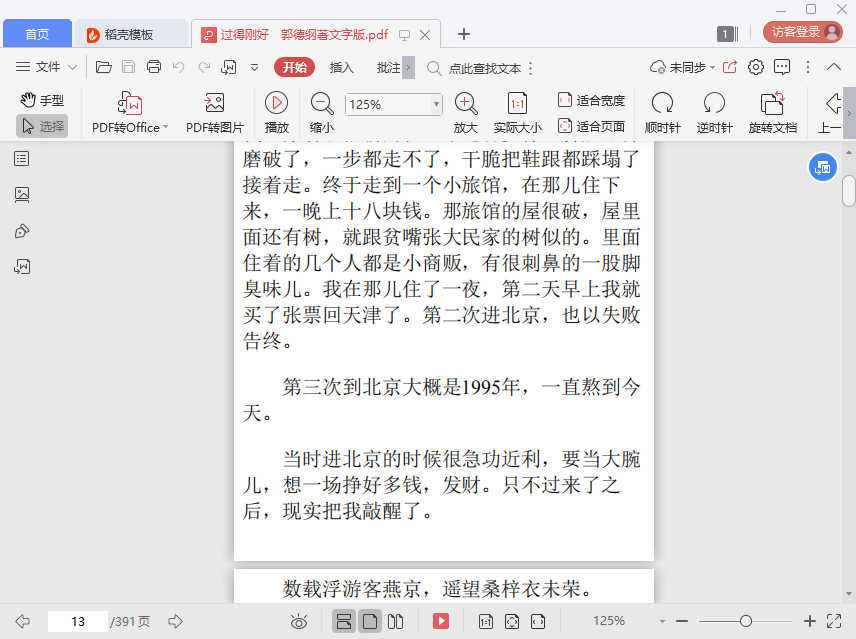Open the feedback chat bubble icon
This screenshot has height=639, width=856.
point(782,67)
